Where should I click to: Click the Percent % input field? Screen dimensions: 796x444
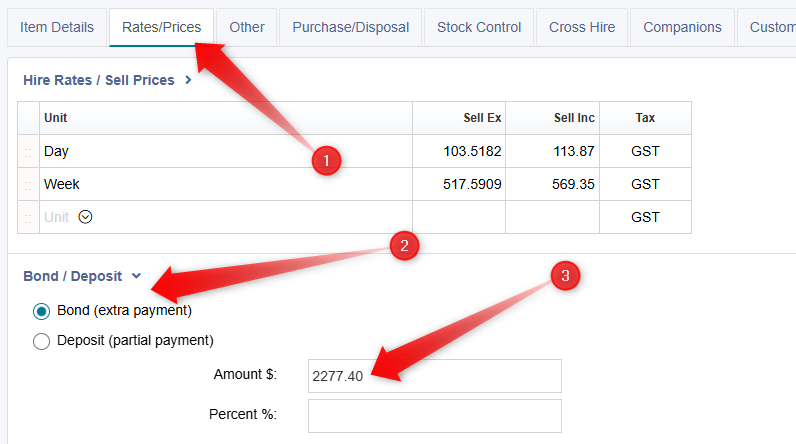[434, 415]
